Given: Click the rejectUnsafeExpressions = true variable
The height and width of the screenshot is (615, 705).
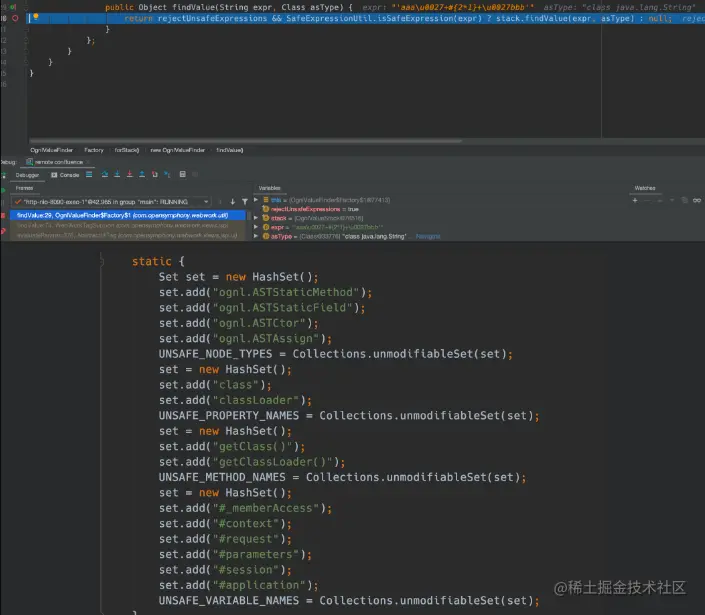Looking at the screenshot, I should 310,209.
